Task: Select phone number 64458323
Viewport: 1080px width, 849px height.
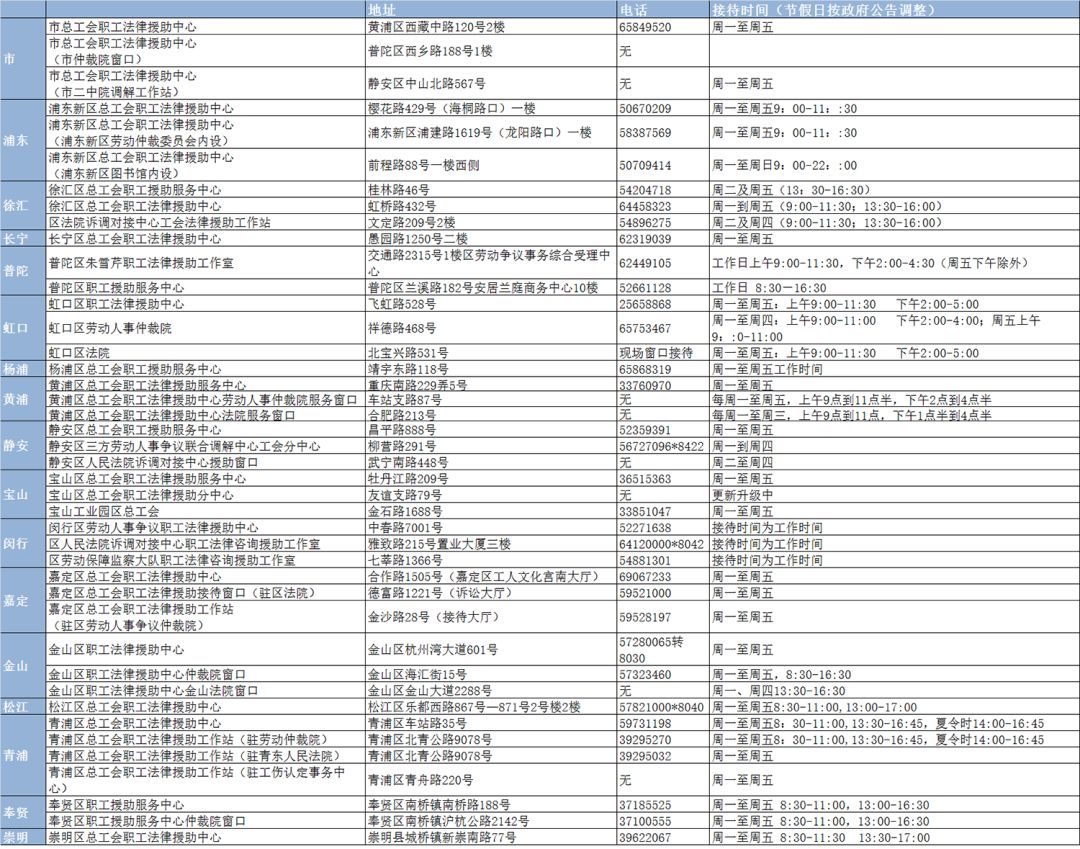Action: 645,206
